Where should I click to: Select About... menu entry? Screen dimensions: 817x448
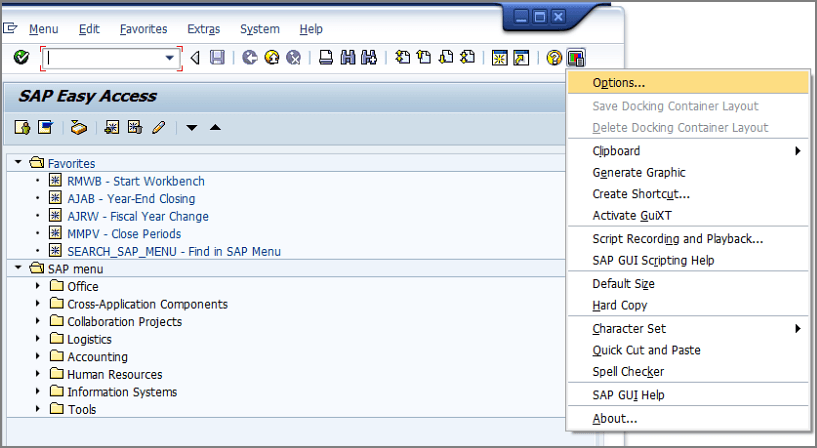688,418
